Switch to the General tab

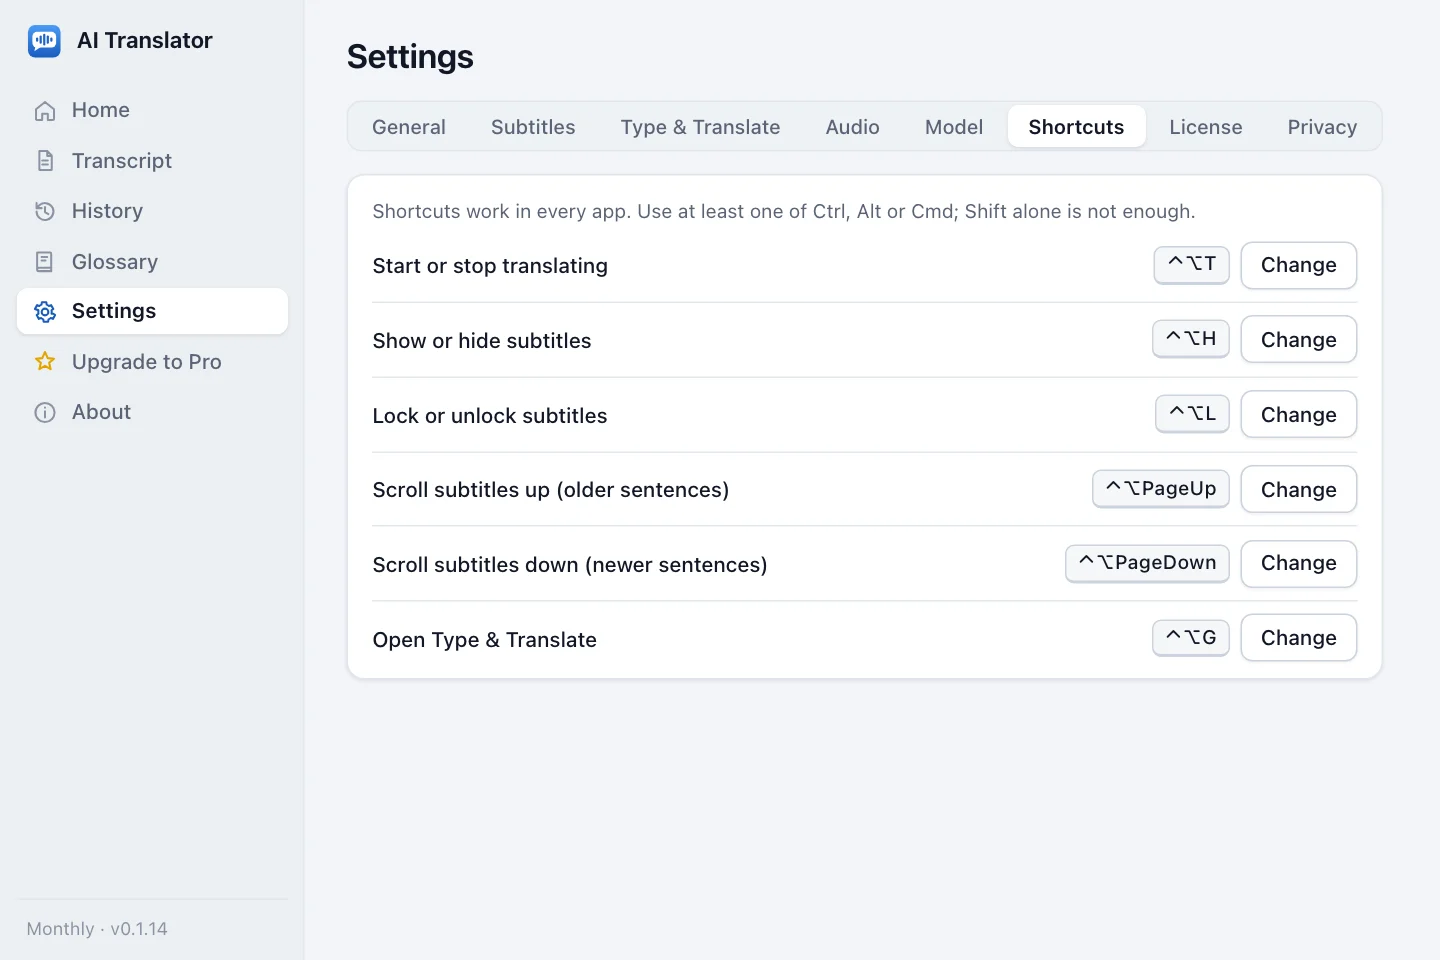409,127
